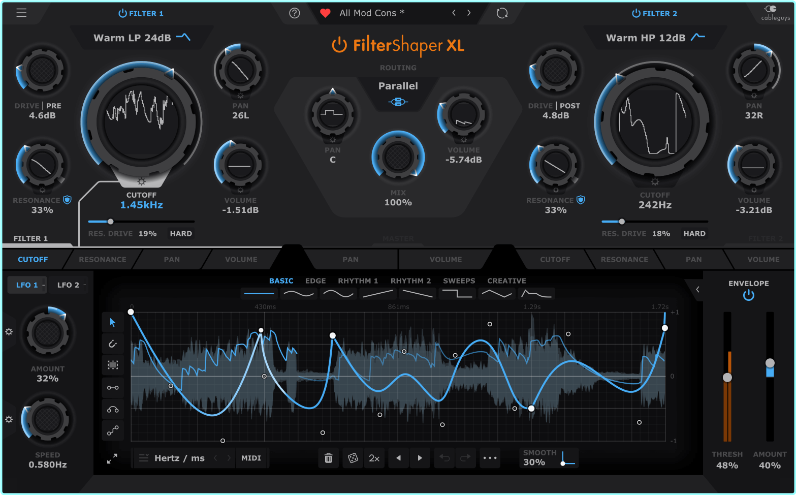This screenshot has width=796, height=495.
Task: Open the Warm LP 24dB filter type dropdown
Action: [x=142, y=38]
